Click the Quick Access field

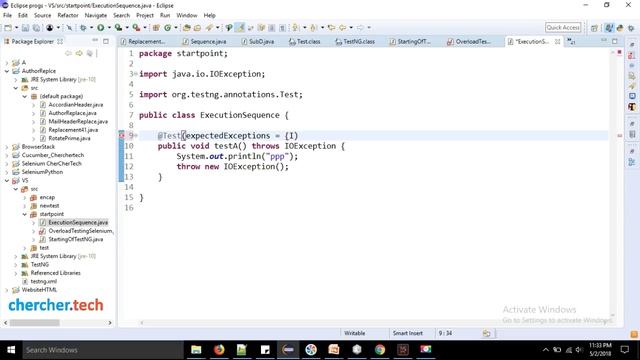coord(563,27)
